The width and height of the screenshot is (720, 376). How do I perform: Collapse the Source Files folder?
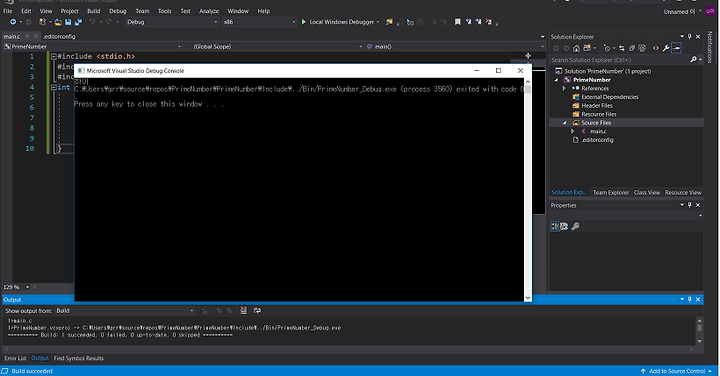point(564,123)
